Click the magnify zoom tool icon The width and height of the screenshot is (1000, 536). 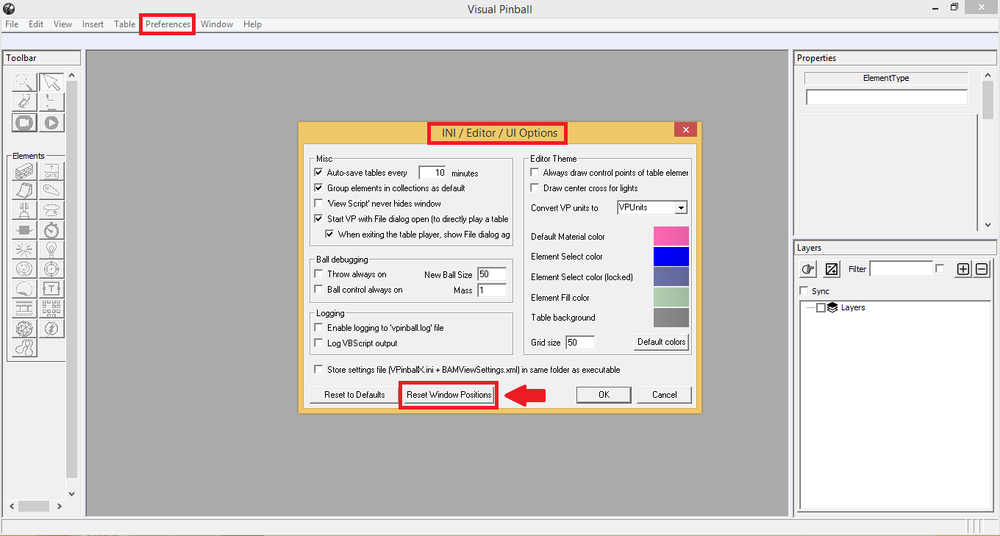point(24,82)
